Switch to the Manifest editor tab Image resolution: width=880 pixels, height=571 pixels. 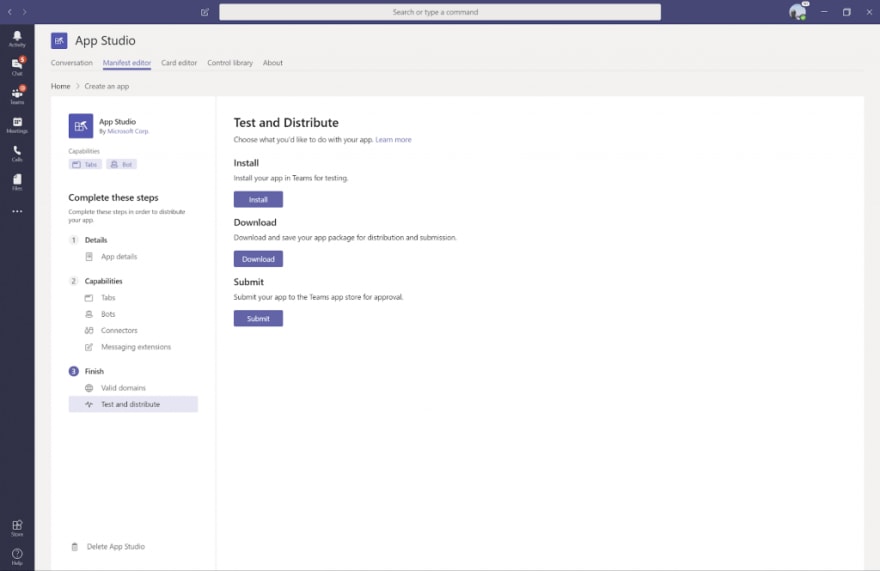pyautogui.click(x=127, y=63)
